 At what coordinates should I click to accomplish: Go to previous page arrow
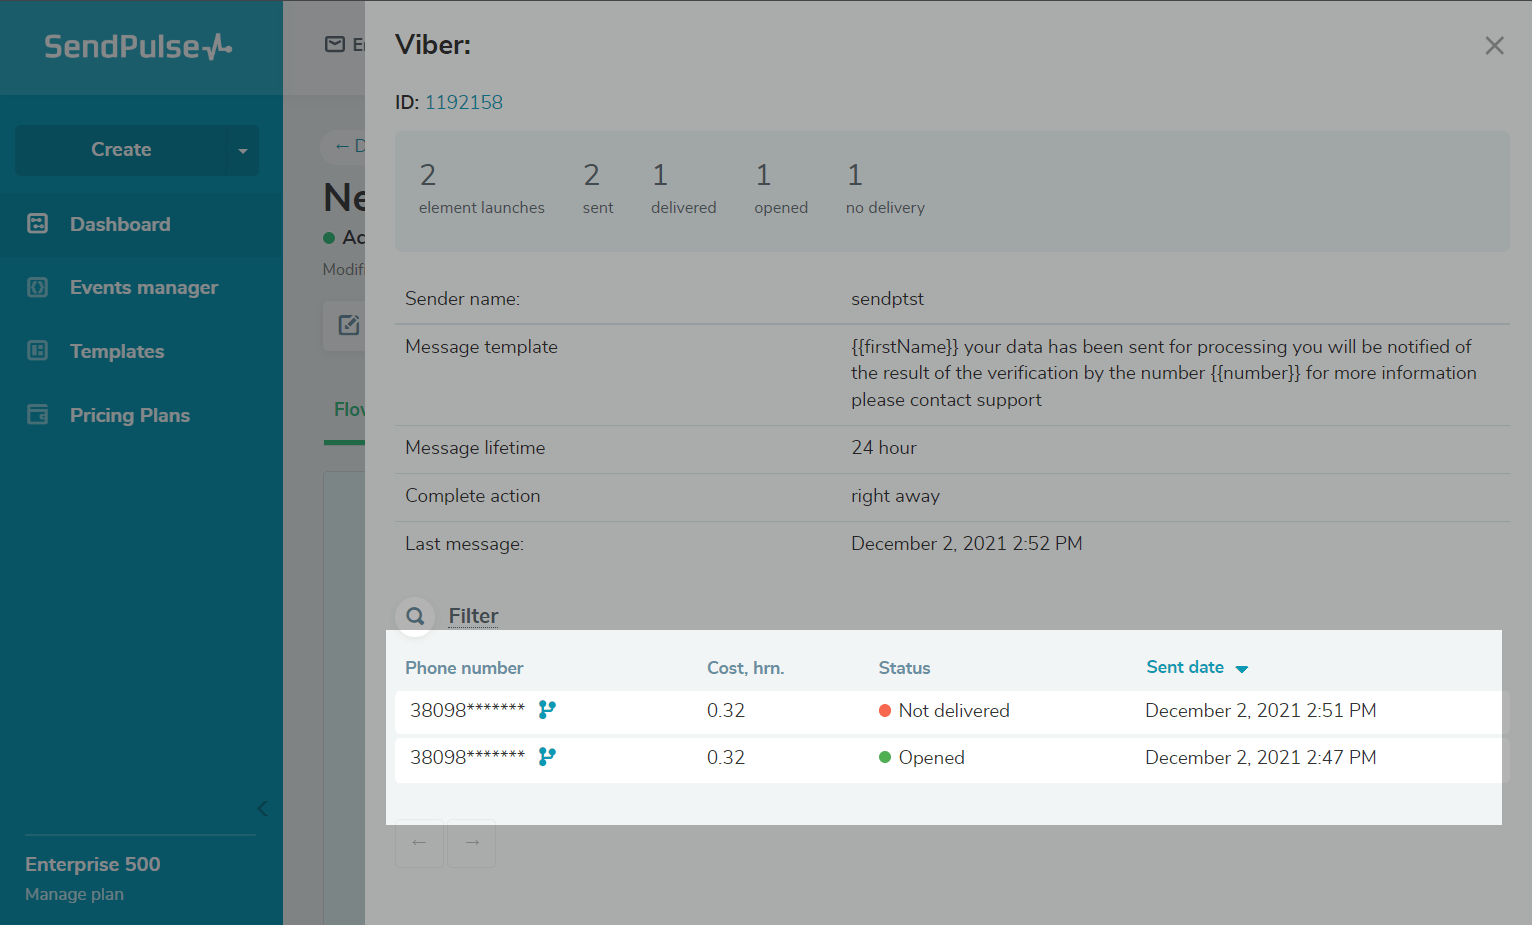420,843
